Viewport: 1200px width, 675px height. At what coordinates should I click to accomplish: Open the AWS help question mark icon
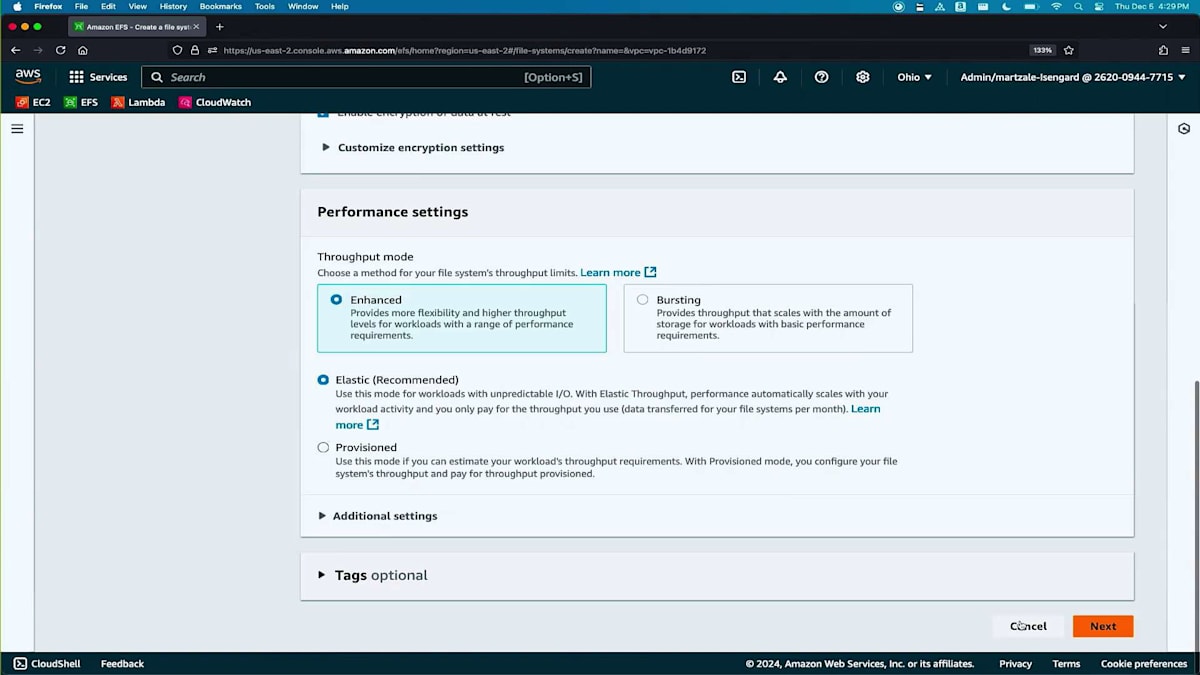[821, 77]
